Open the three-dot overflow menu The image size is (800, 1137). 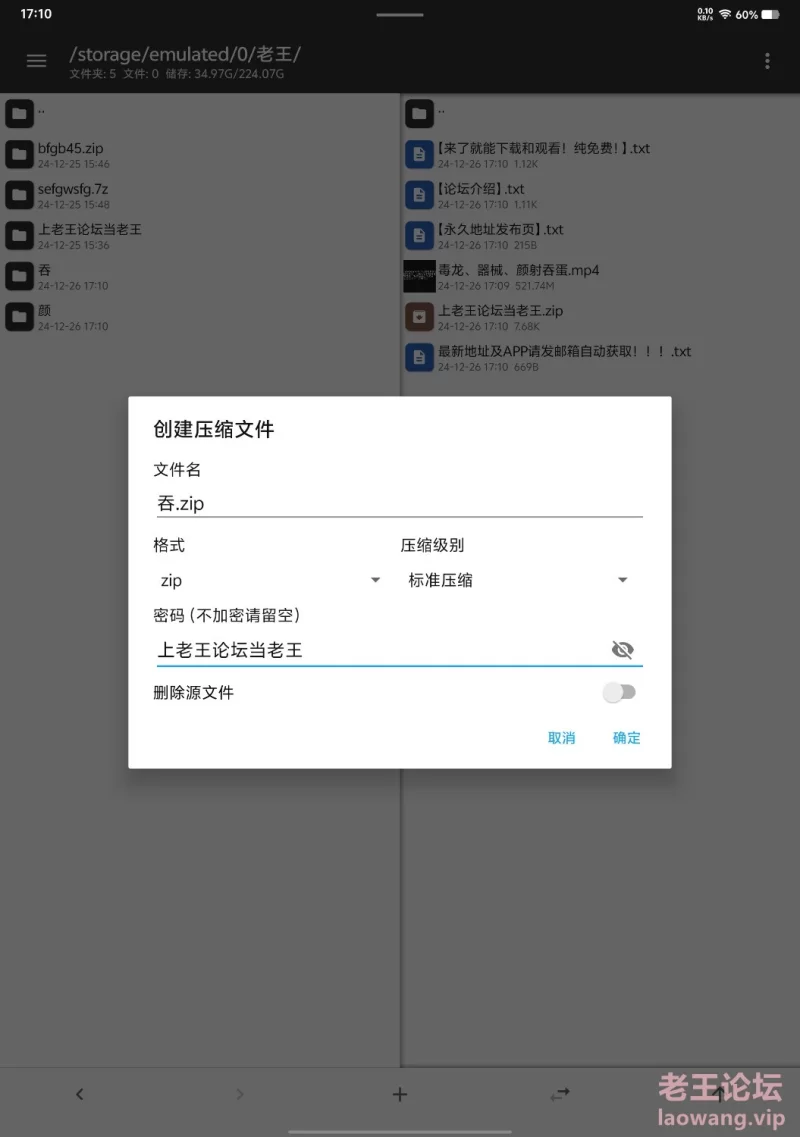pos(767,61)
